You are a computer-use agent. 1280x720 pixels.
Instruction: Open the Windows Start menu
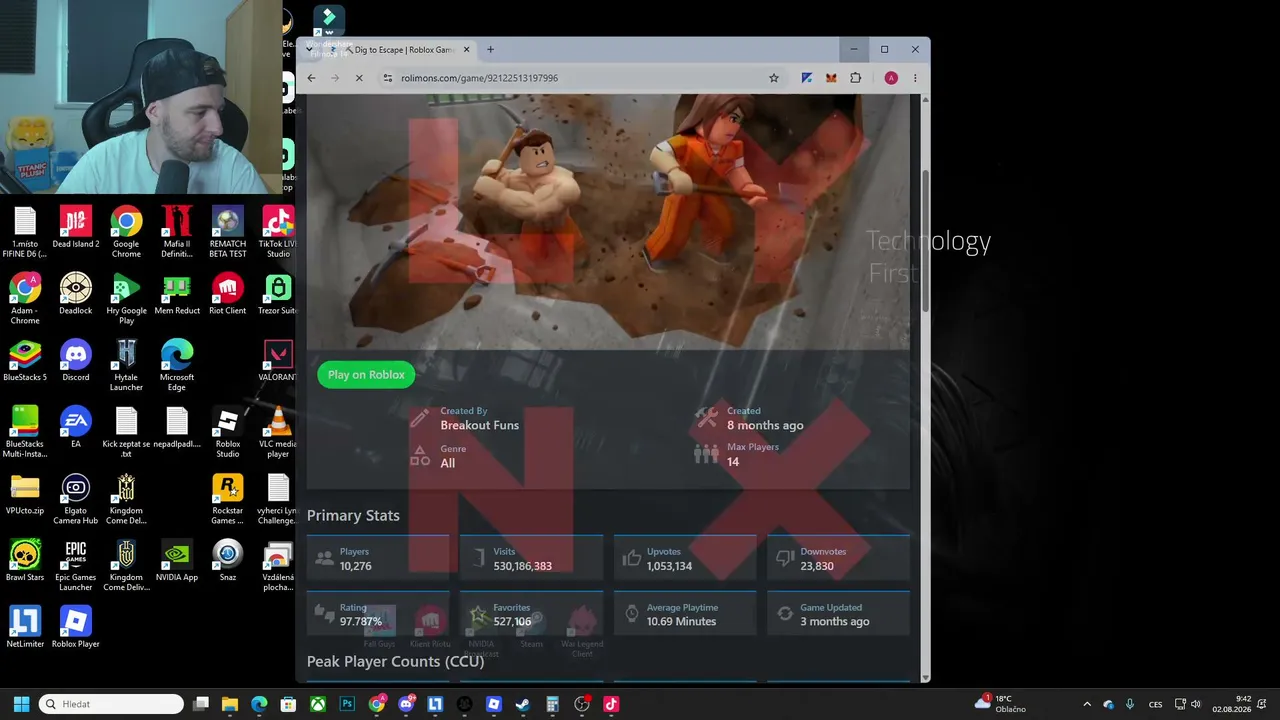(x=21, y=704)
